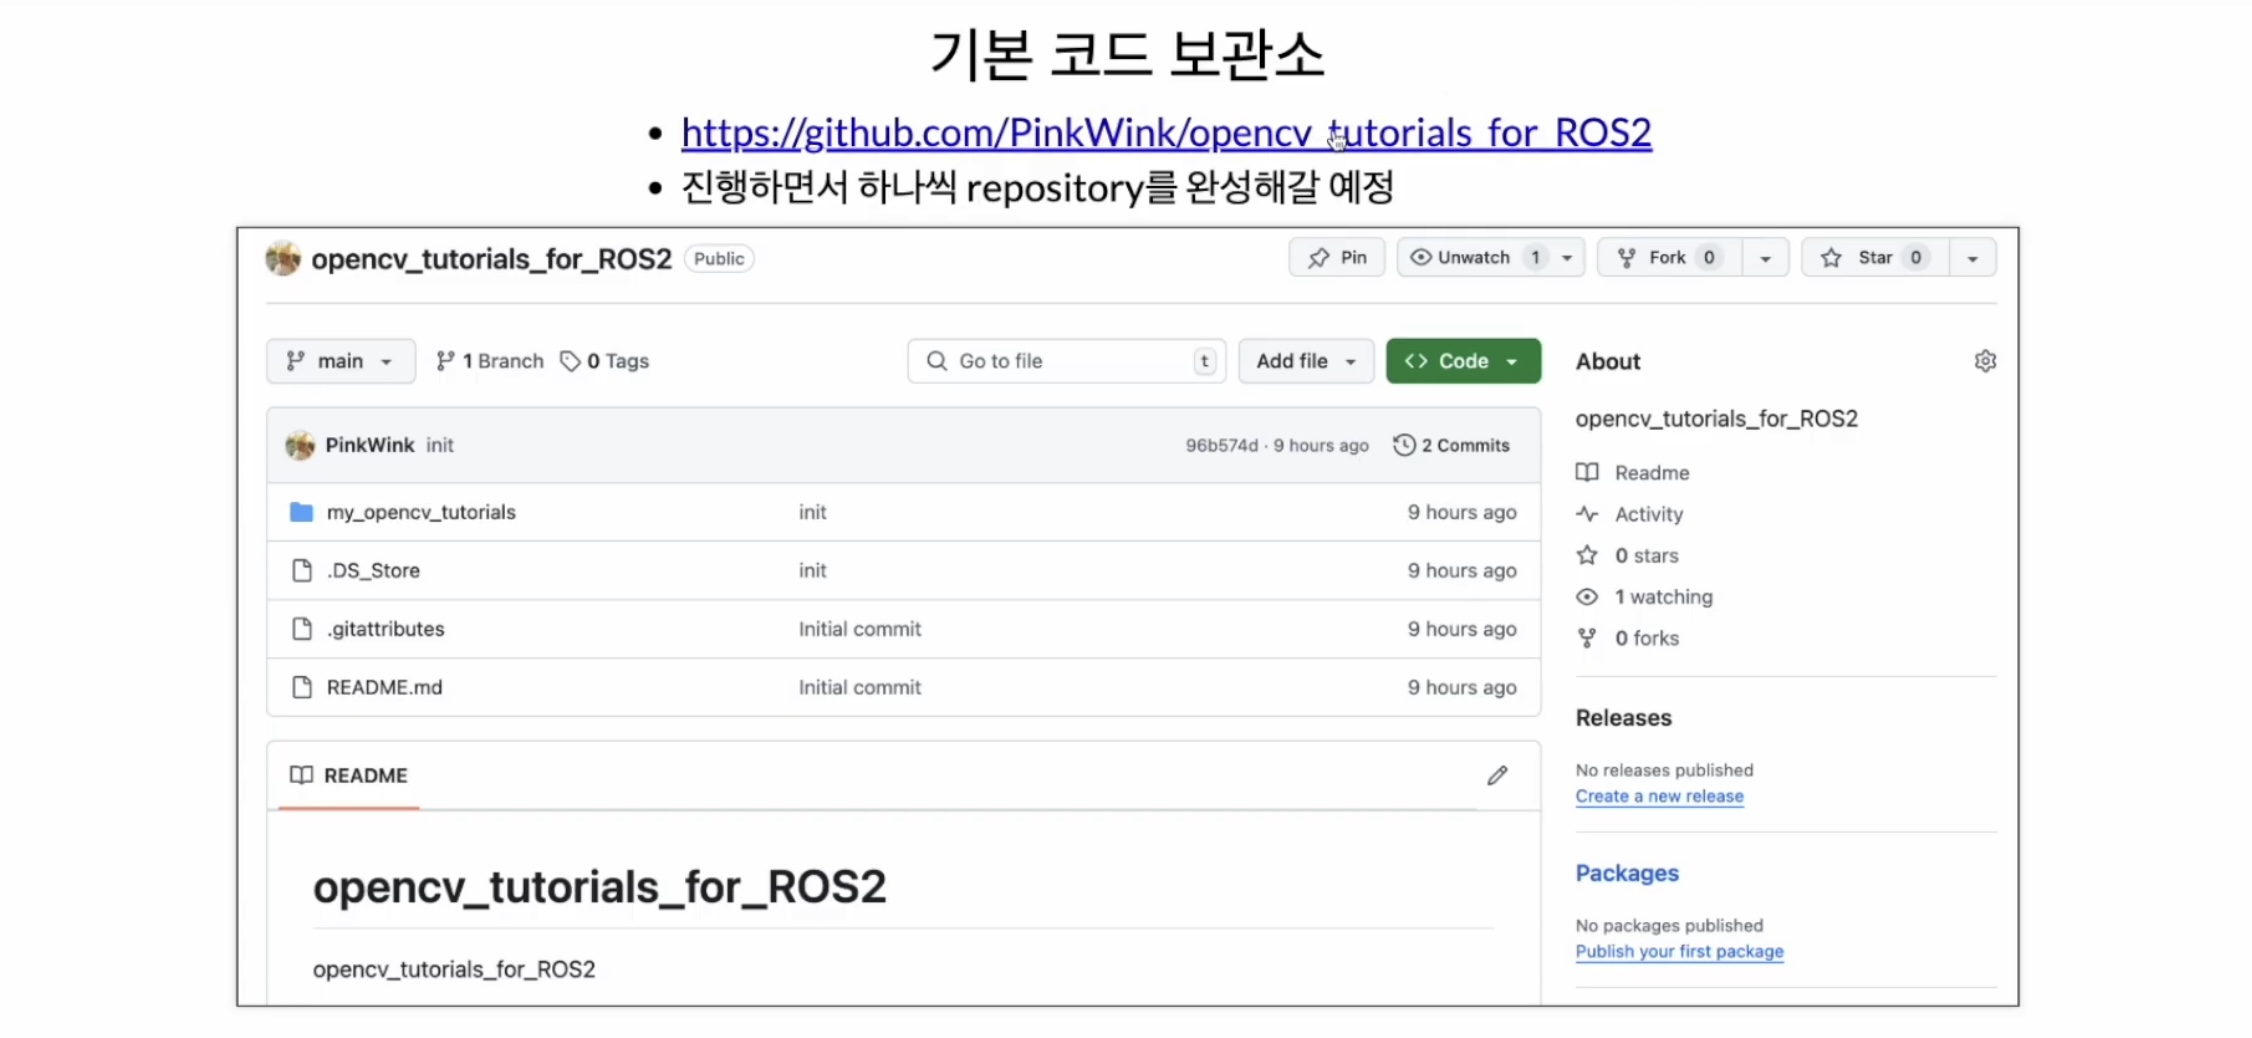Open the 0 stars link
The height and width of the screenshot is (1038, 2252).
point(1646,555)
